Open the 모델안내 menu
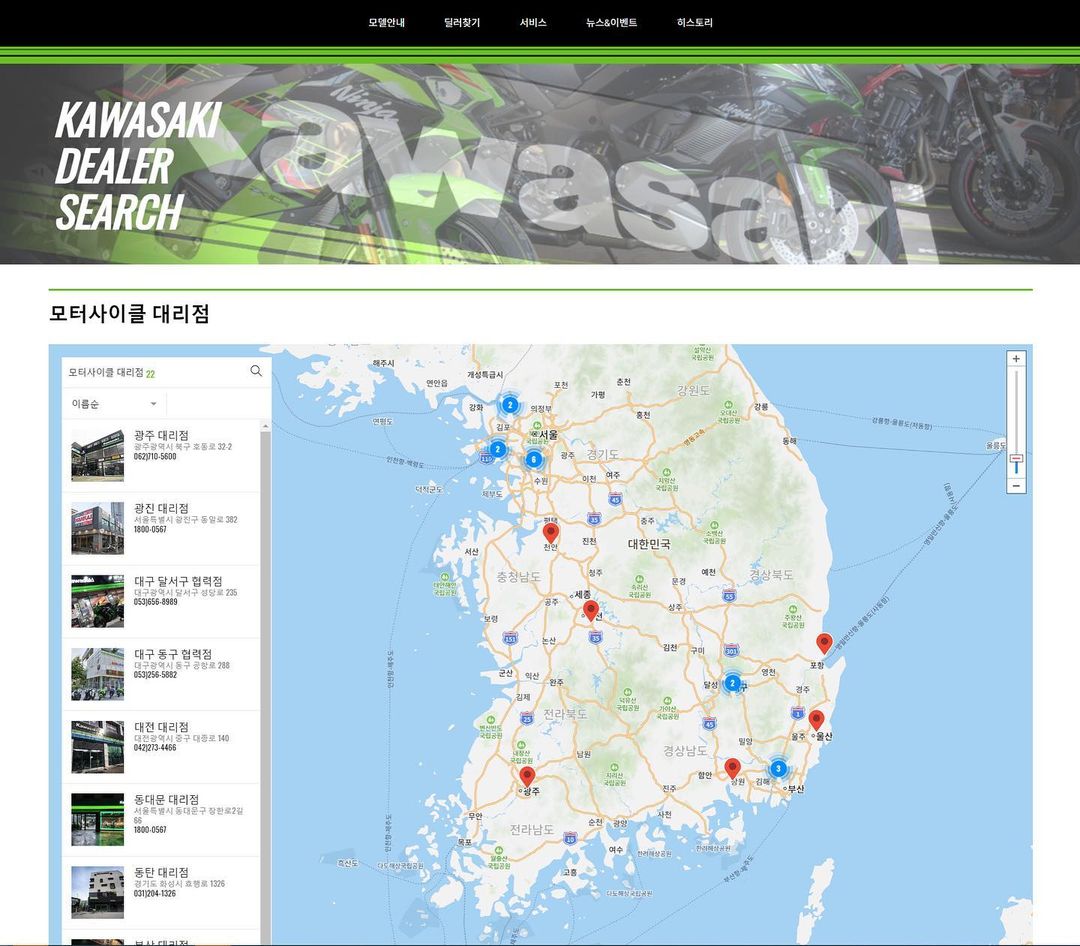The height and width of the screenshot is (946, 1080). (386, 23)
